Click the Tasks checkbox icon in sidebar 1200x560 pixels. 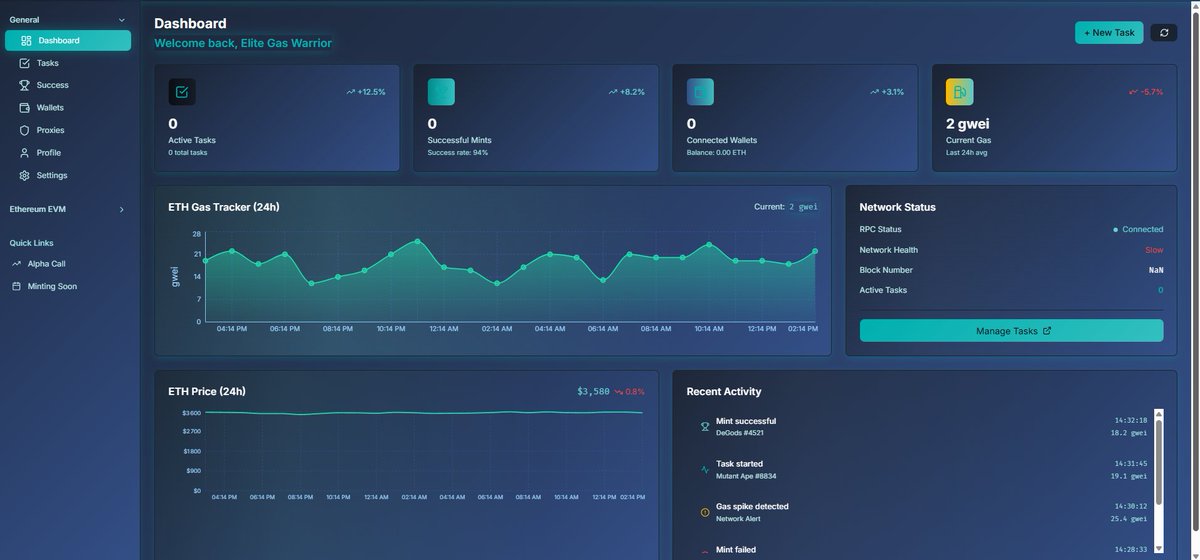pos(26,63)
